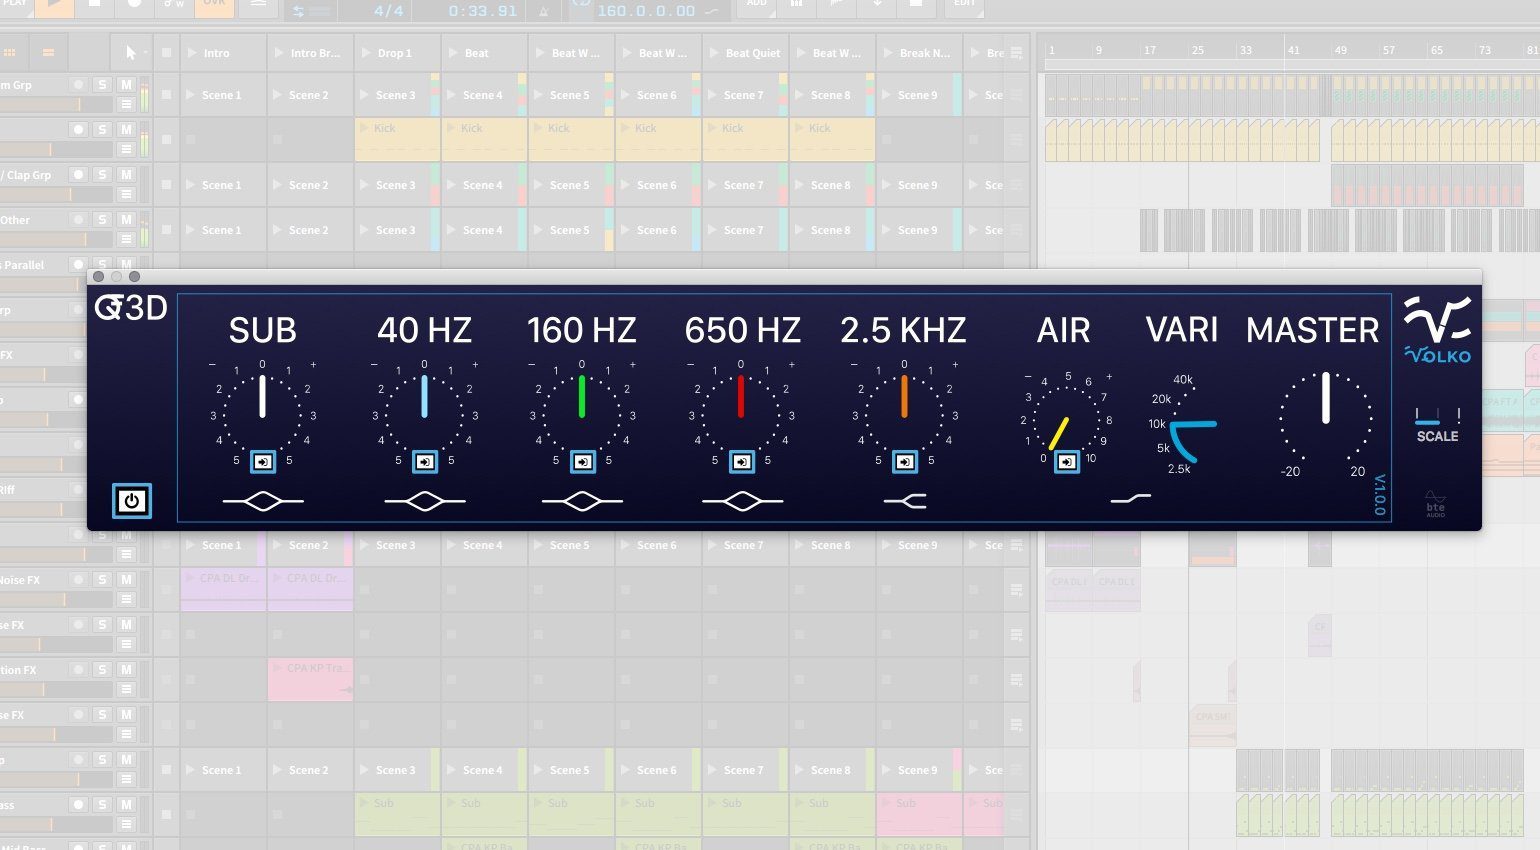Click the CPA KP Tra clip
1540x850 pixels.
310,679
